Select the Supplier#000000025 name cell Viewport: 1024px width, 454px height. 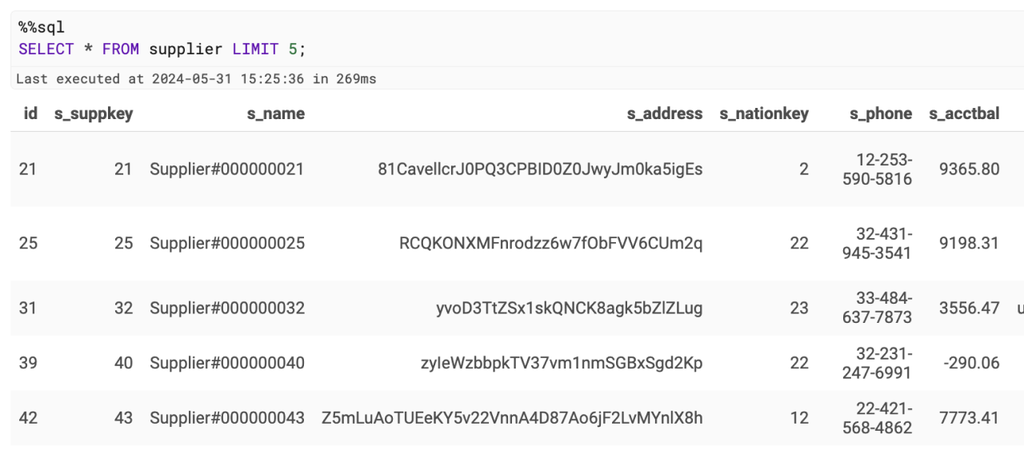click(227, 244)
